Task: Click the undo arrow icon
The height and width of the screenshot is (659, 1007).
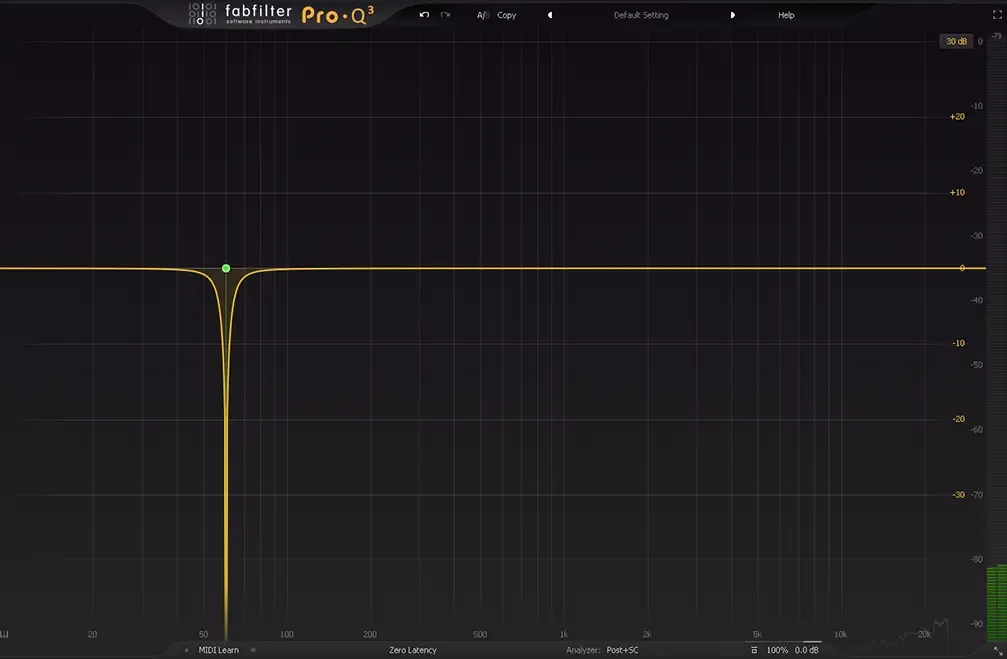Action: click(424, 15)
